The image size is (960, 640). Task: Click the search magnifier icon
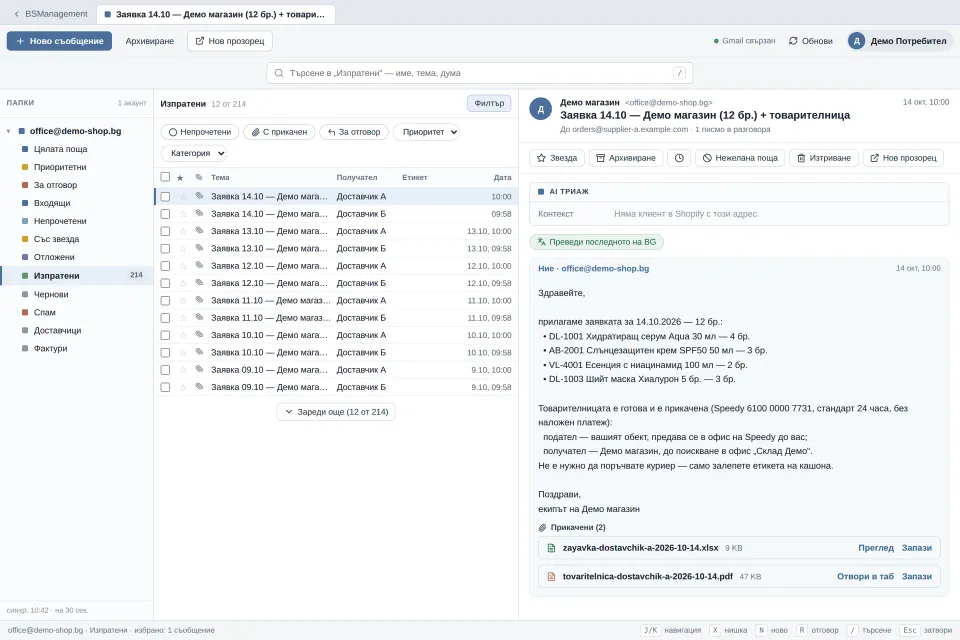pos(279,73)
